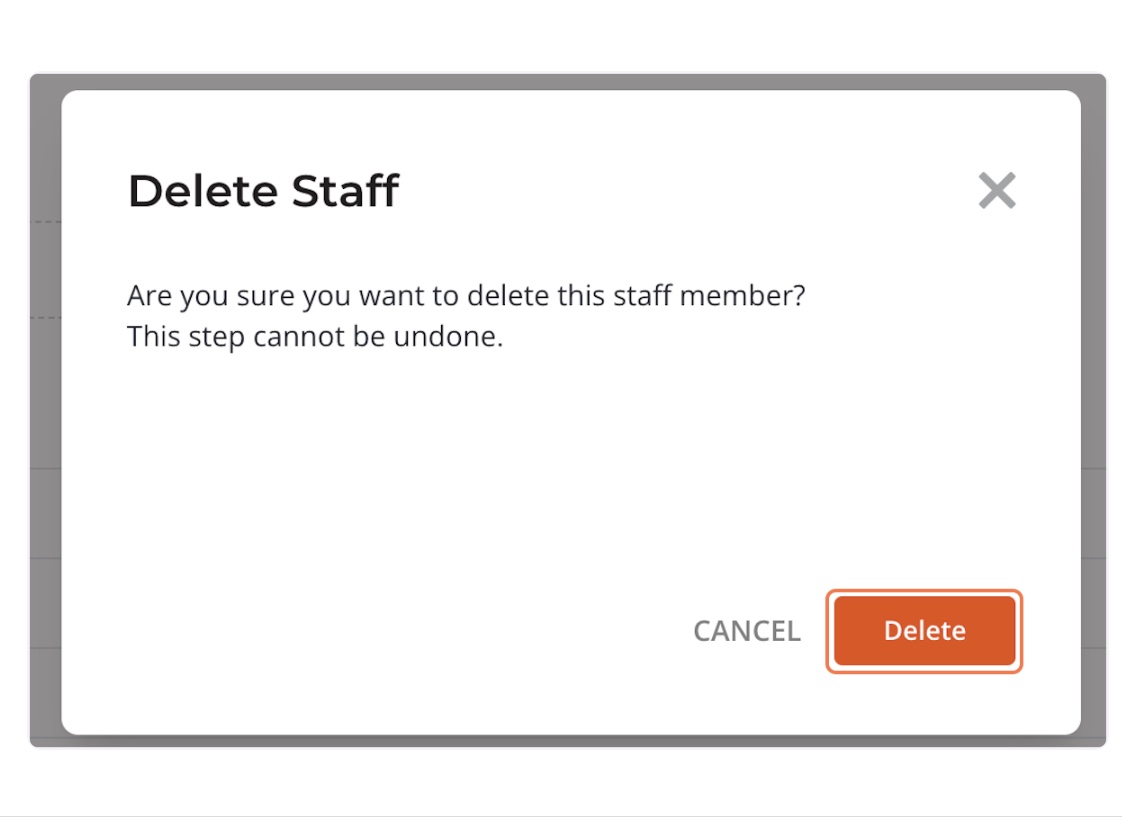Click the "Delete Staff" dialog heading
Viewport: 1122px width, 818px height.
(264, 191)
